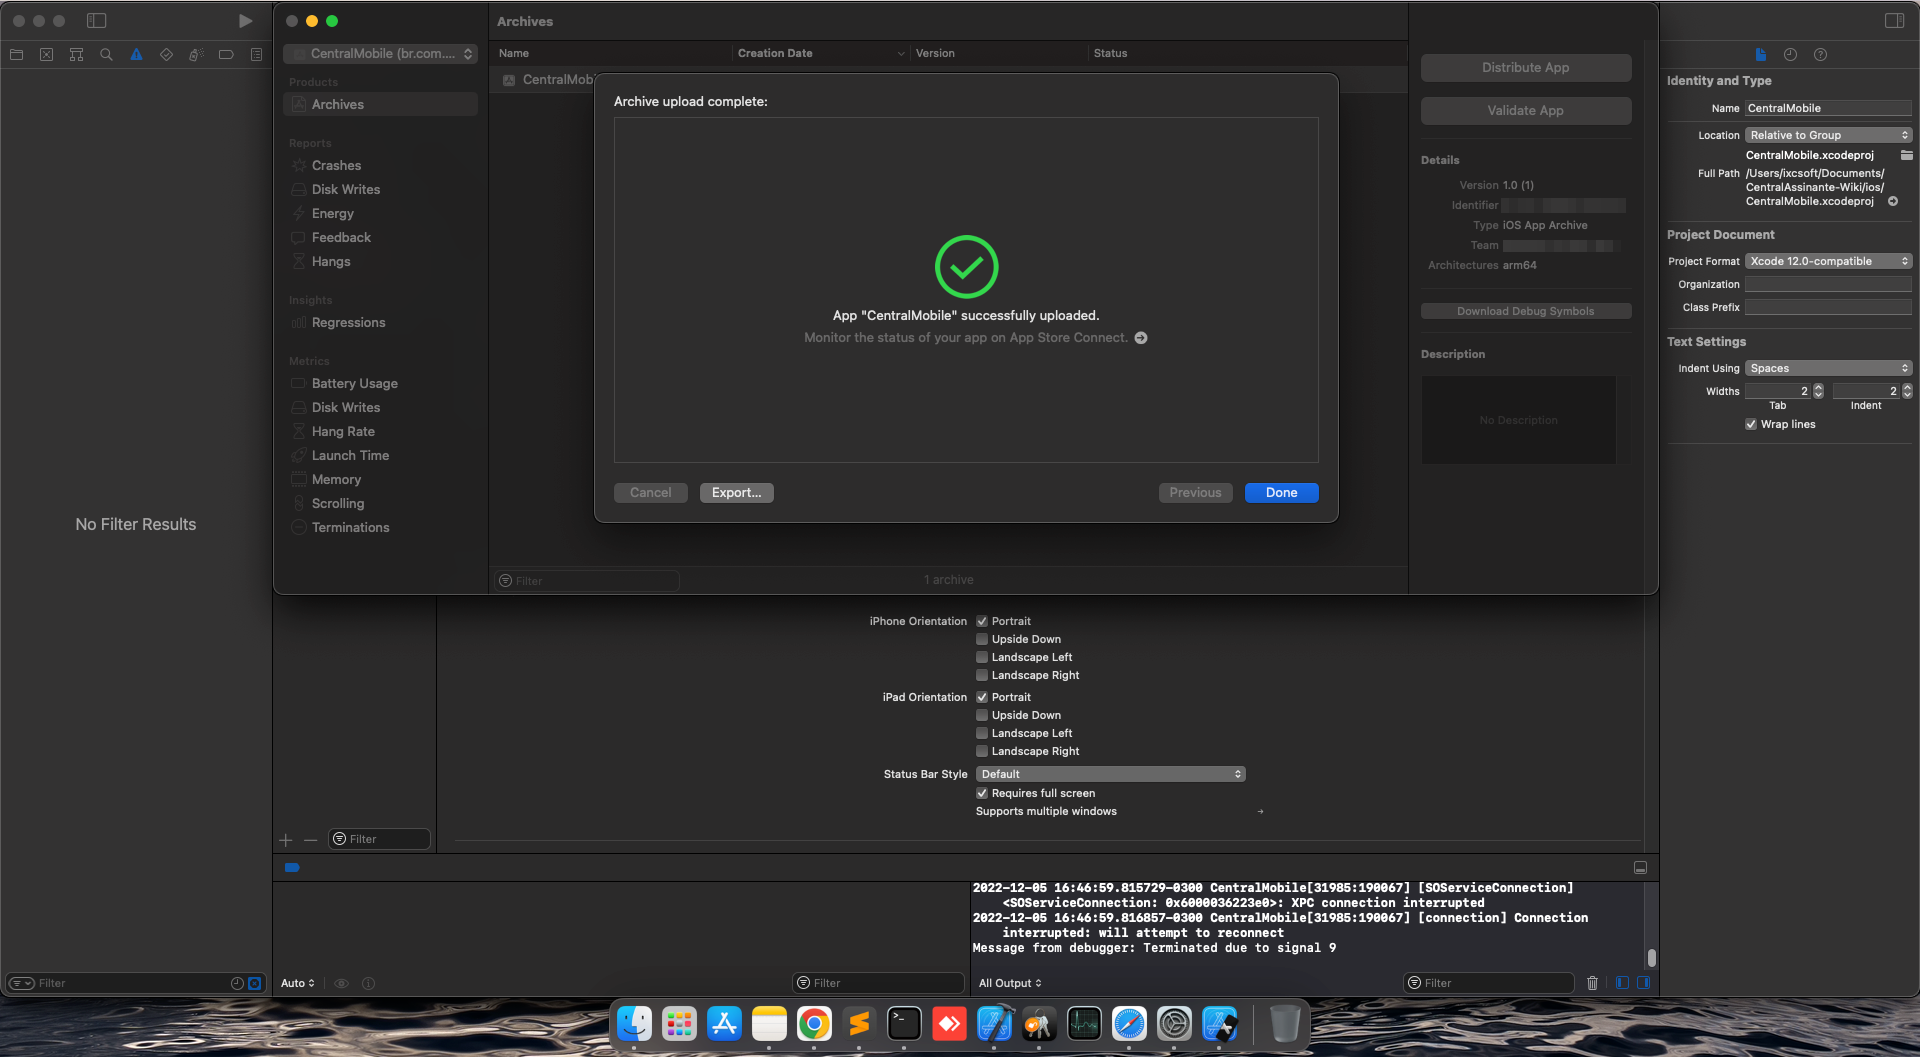
Task: Add a target with the plus icon
Action: point(286,840)
